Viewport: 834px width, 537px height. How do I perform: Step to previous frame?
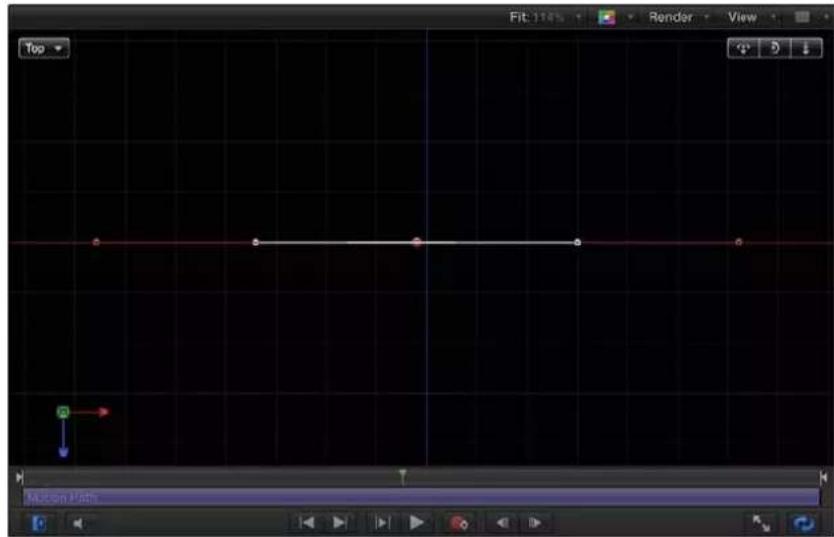click(502, 523)
